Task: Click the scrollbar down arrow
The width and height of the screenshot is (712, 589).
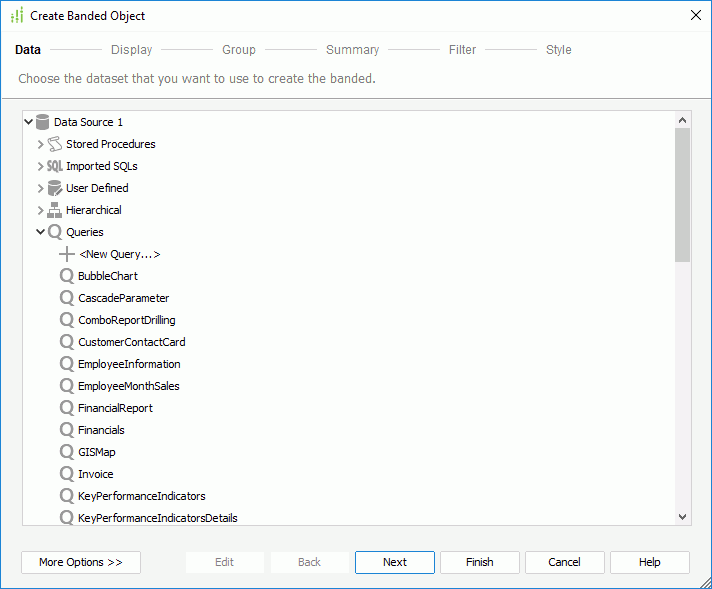Action: click(x=682, y=517)
